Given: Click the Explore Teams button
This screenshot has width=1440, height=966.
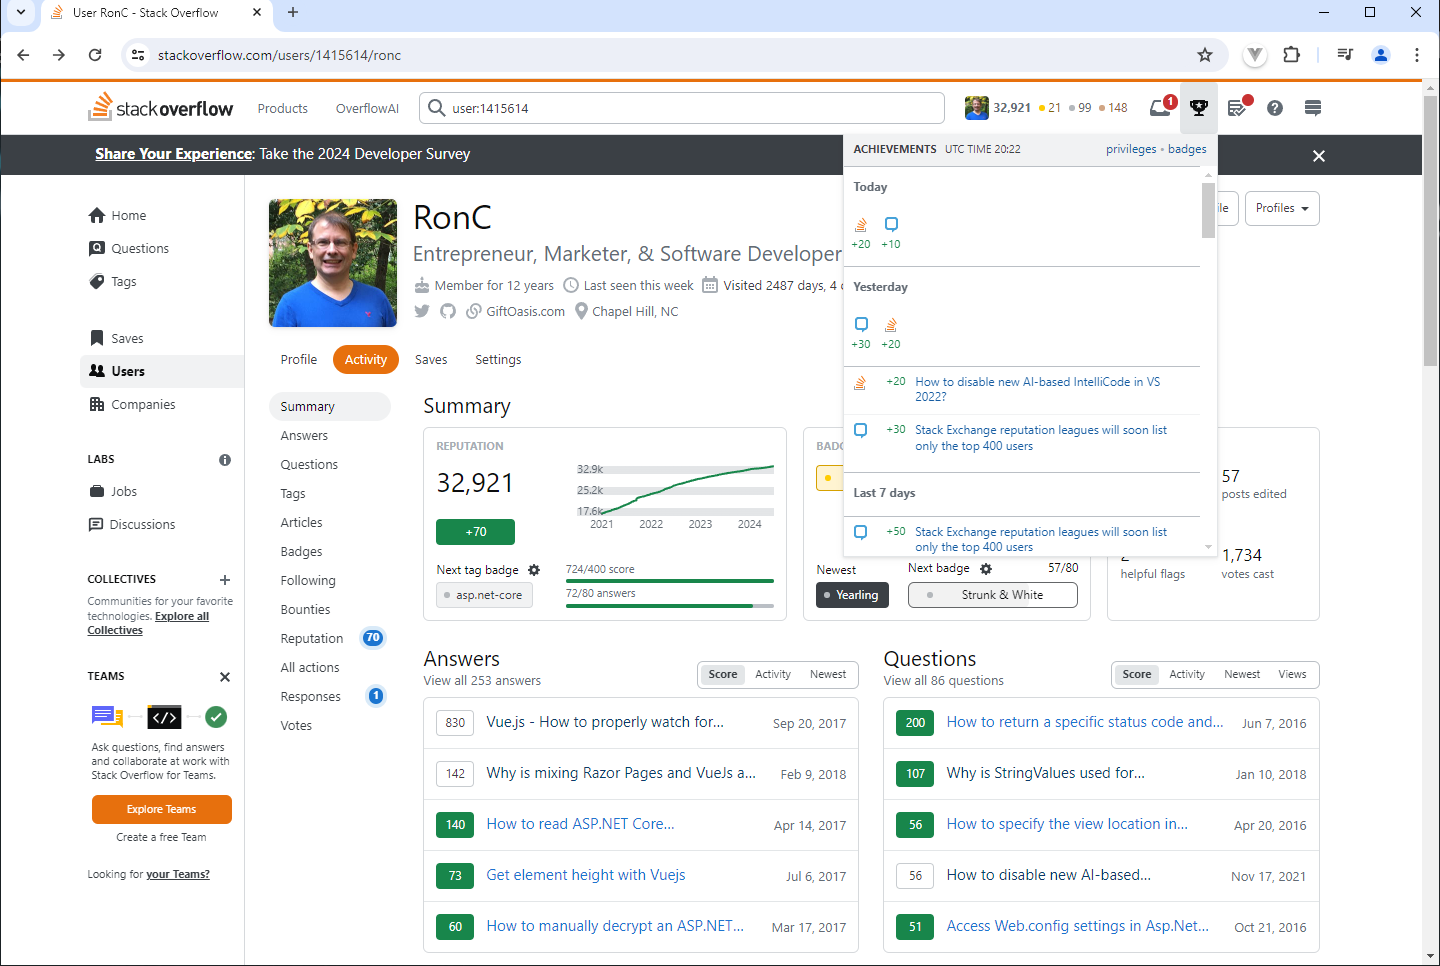Looking at the screenshot, I should (162, 809).
